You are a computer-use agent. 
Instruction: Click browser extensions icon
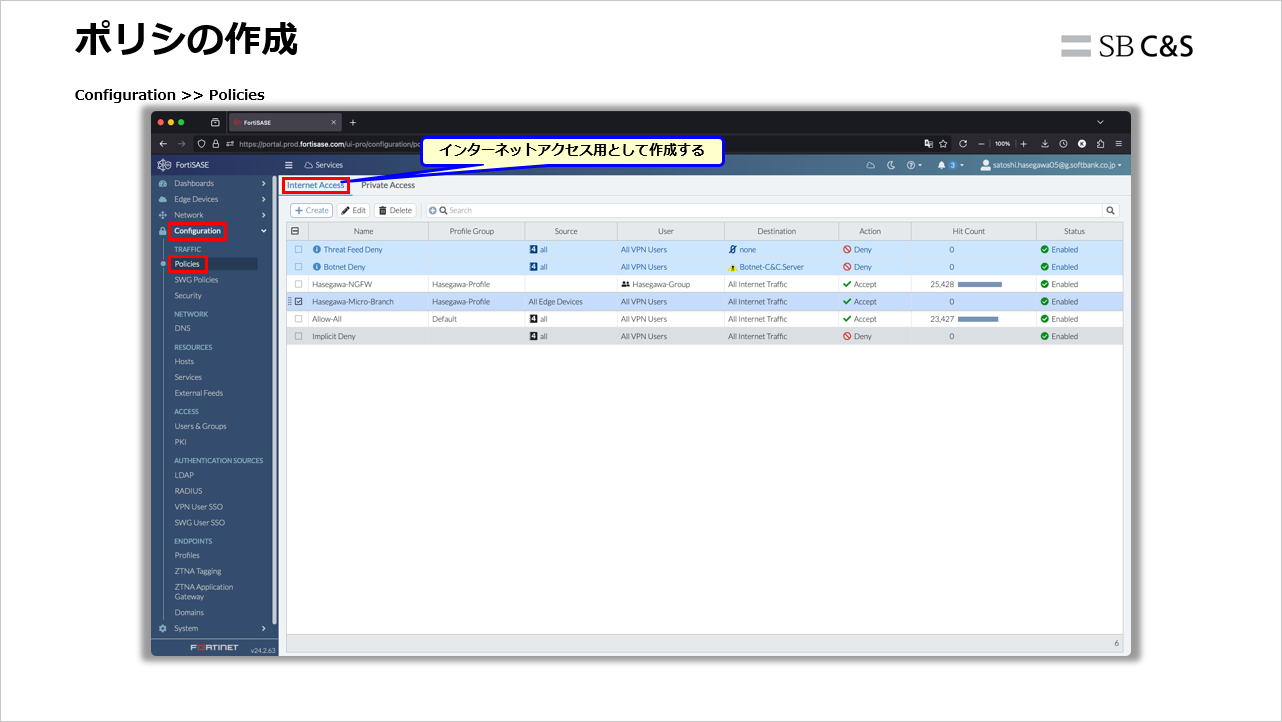coord(1100,144)
